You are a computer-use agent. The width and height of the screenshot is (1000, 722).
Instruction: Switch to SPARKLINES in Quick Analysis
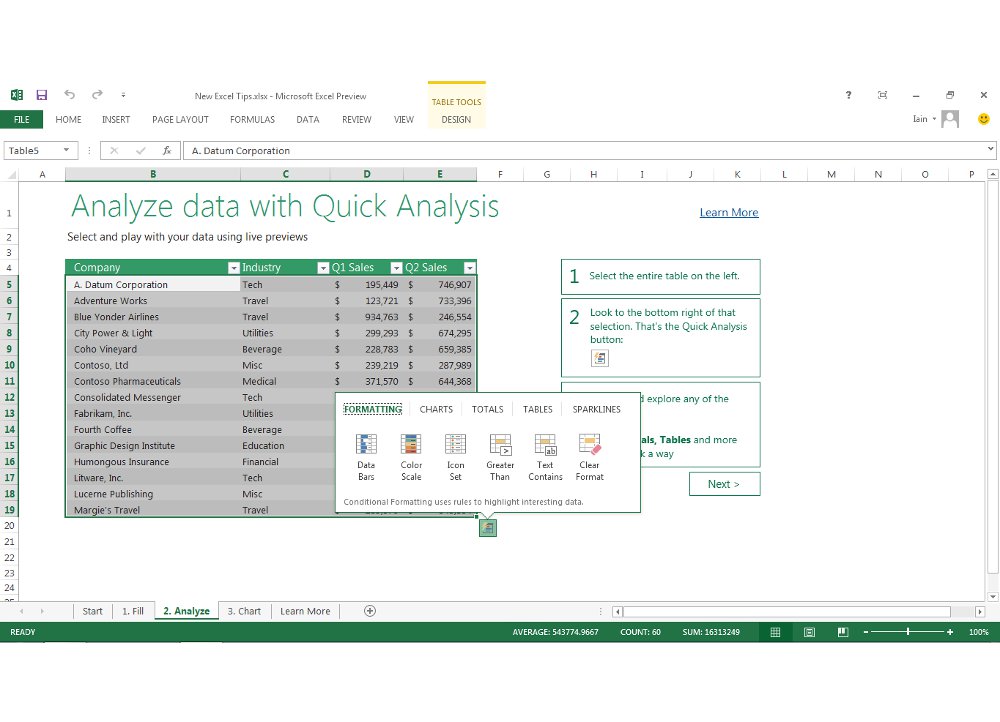click(596, 409)
